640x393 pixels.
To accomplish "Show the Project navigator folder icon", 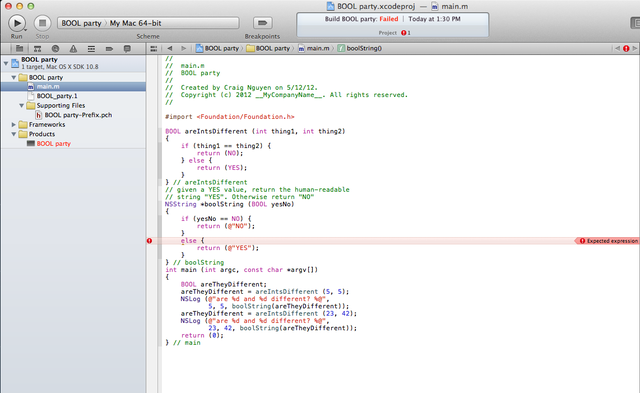I will coord(19,49).
